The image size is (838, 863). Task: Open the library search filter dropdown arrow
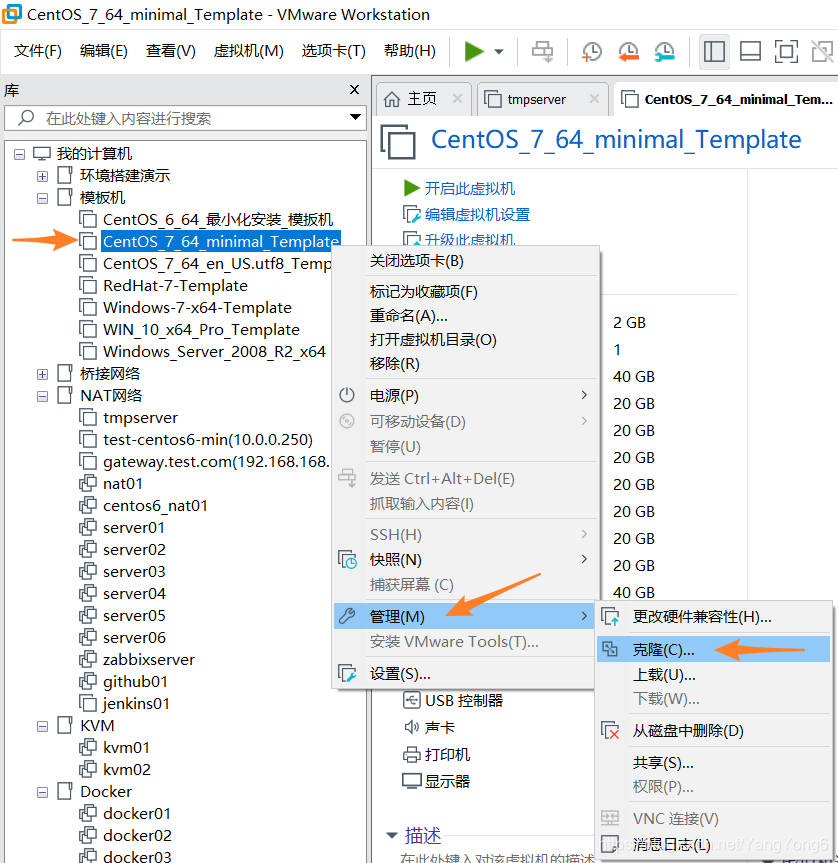click(355, 117)
